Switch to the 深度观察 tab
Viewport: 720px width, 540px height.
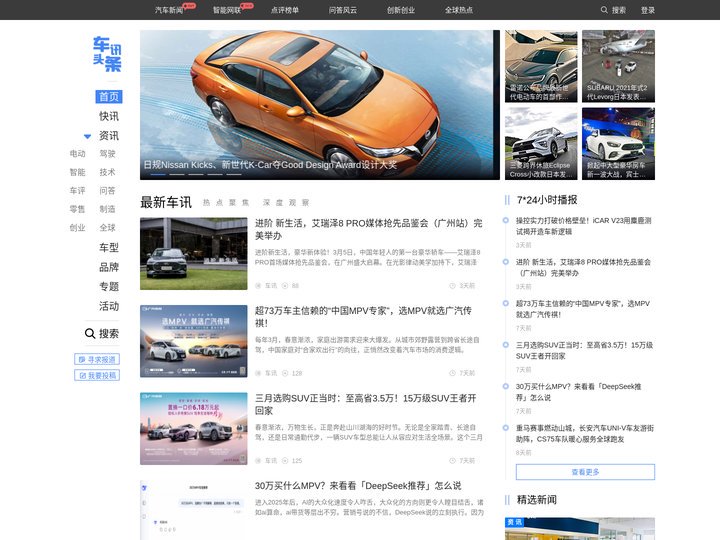pos(286,202)
